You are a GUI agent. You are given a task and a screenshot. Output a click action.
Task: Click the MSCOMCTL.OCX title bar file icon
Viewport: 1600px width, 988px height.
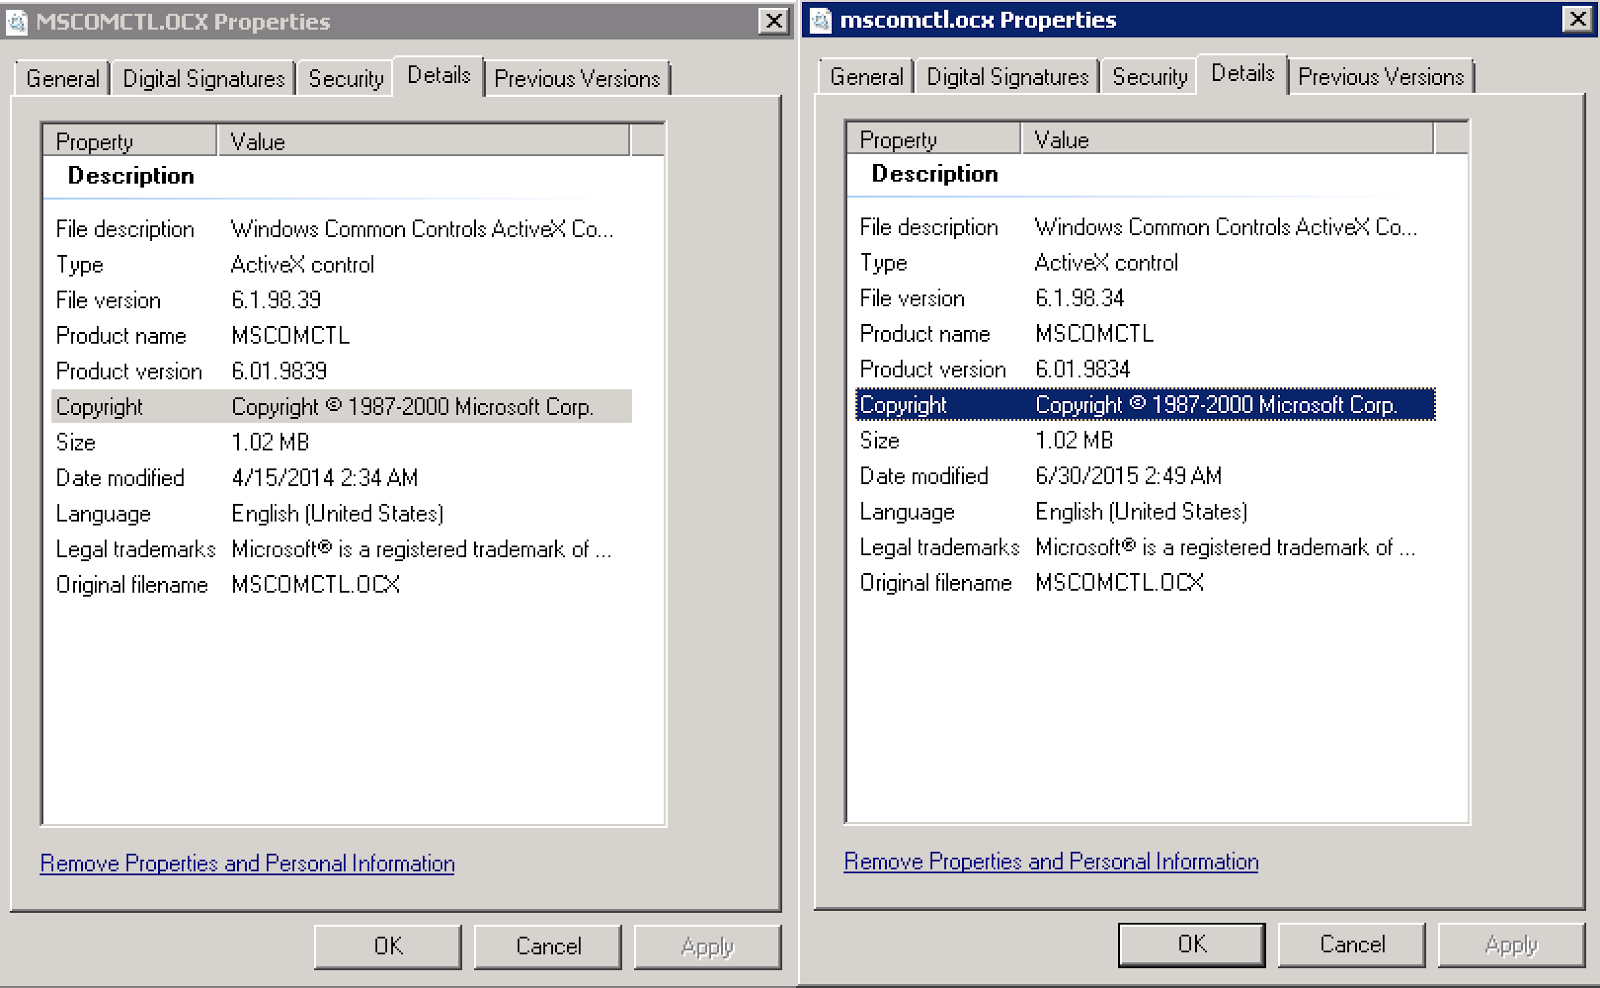pos(16,21)
